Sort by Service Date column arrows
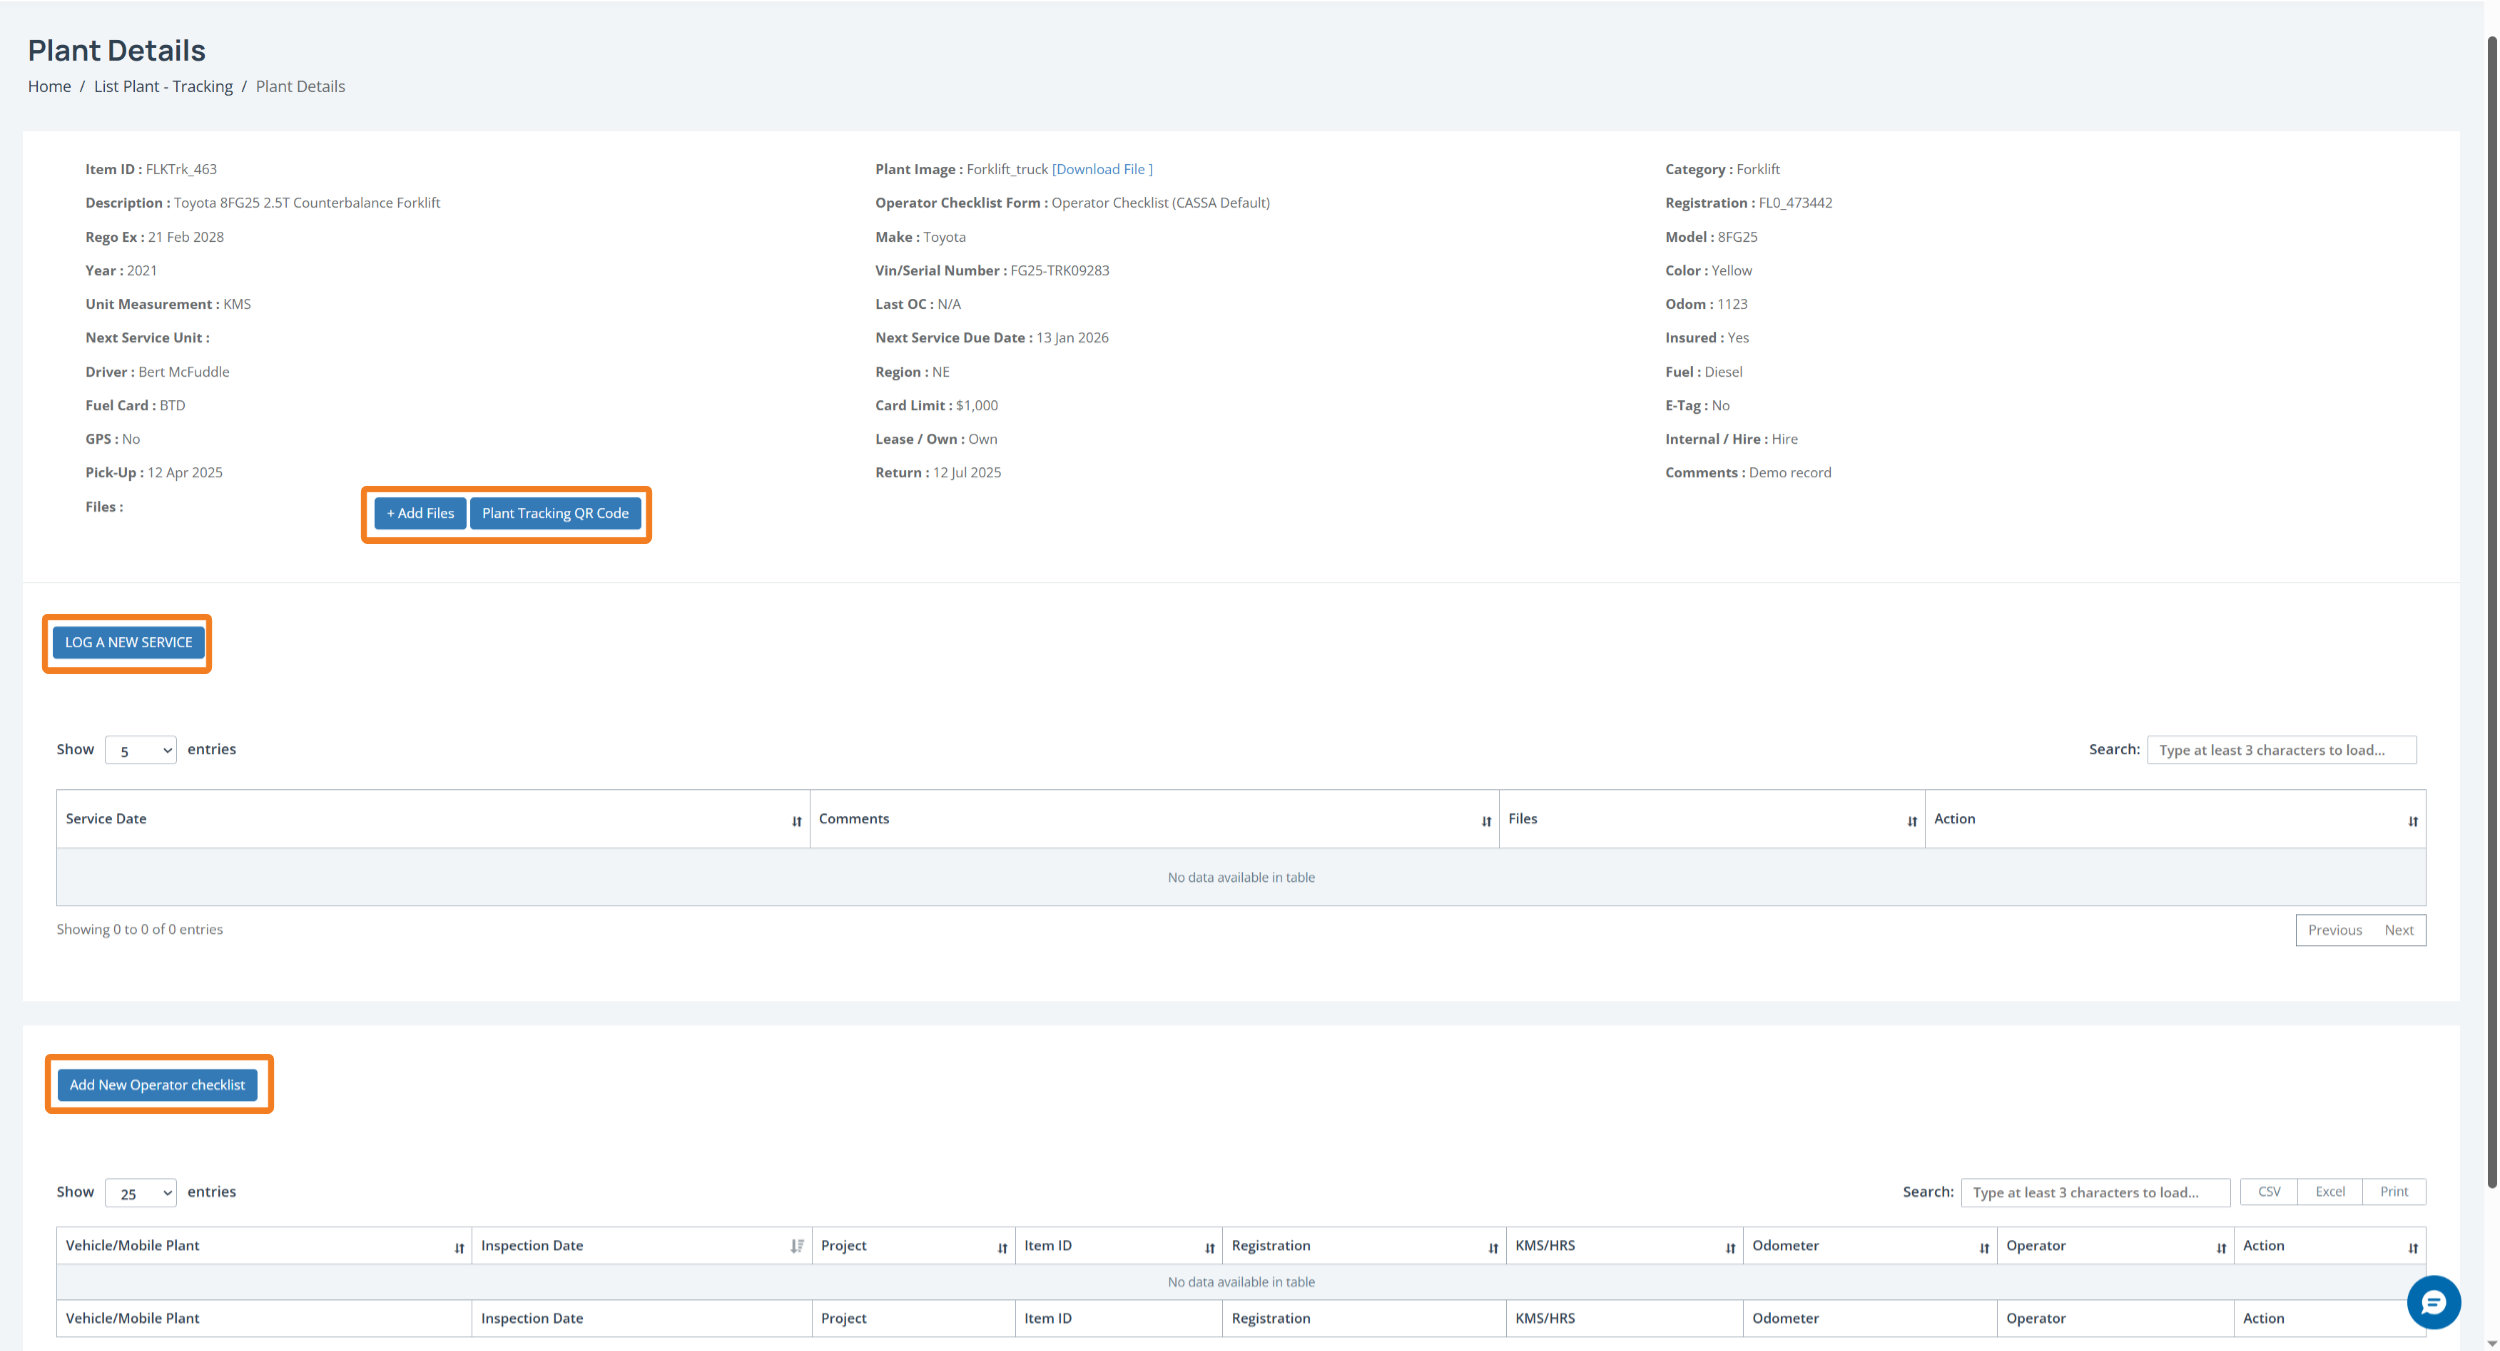This screenshot has width=2500, height=1351. (x=796, y=821)
